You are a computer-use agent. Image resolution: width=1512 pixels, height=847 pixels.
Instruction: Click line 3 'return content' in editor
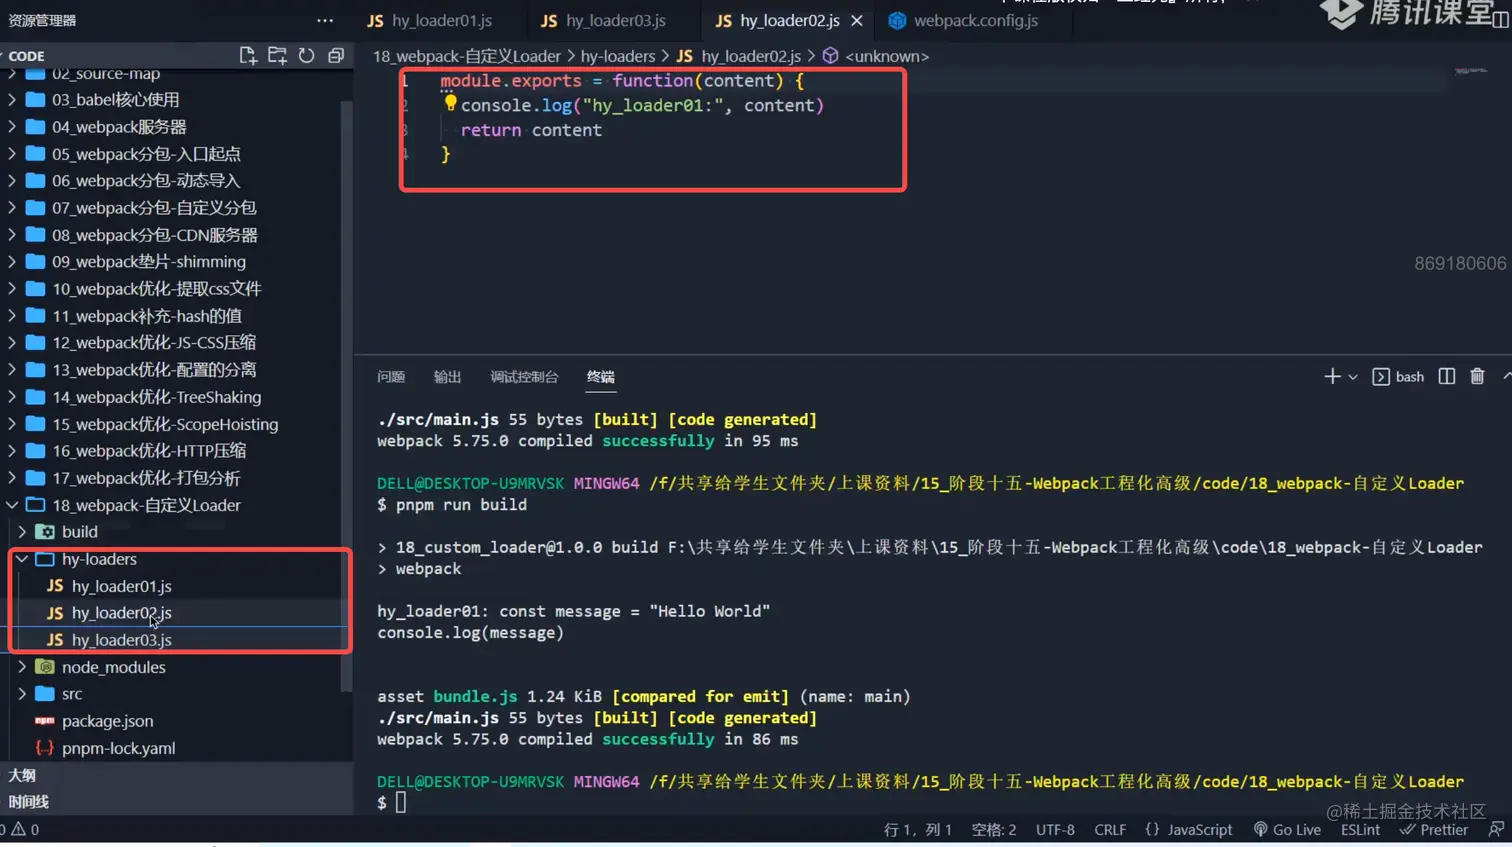[x=531, y=130]
